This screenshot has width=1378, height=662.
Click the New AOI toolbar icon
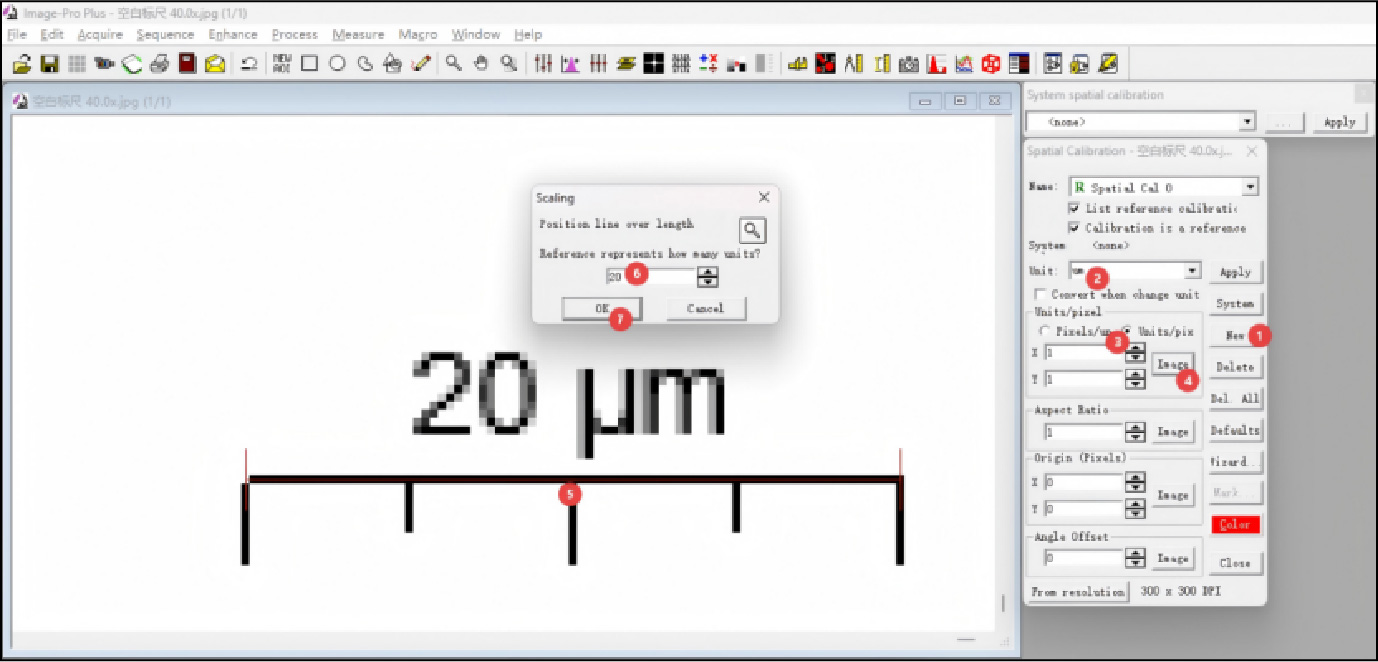click(282, 64)
